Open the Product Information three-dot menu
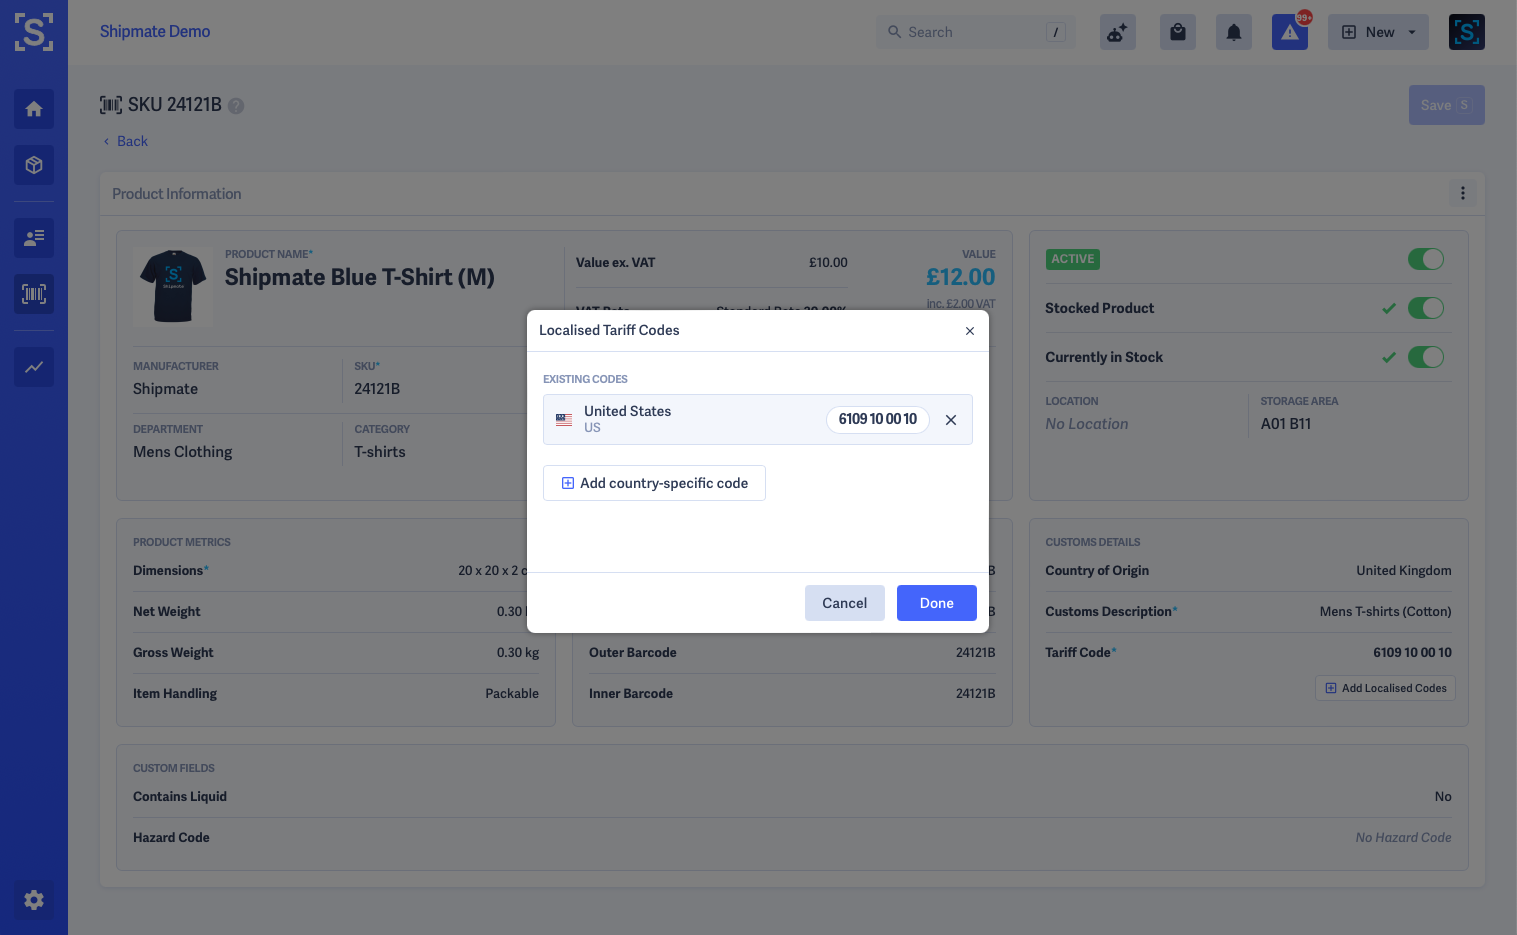 (1463, 193)
